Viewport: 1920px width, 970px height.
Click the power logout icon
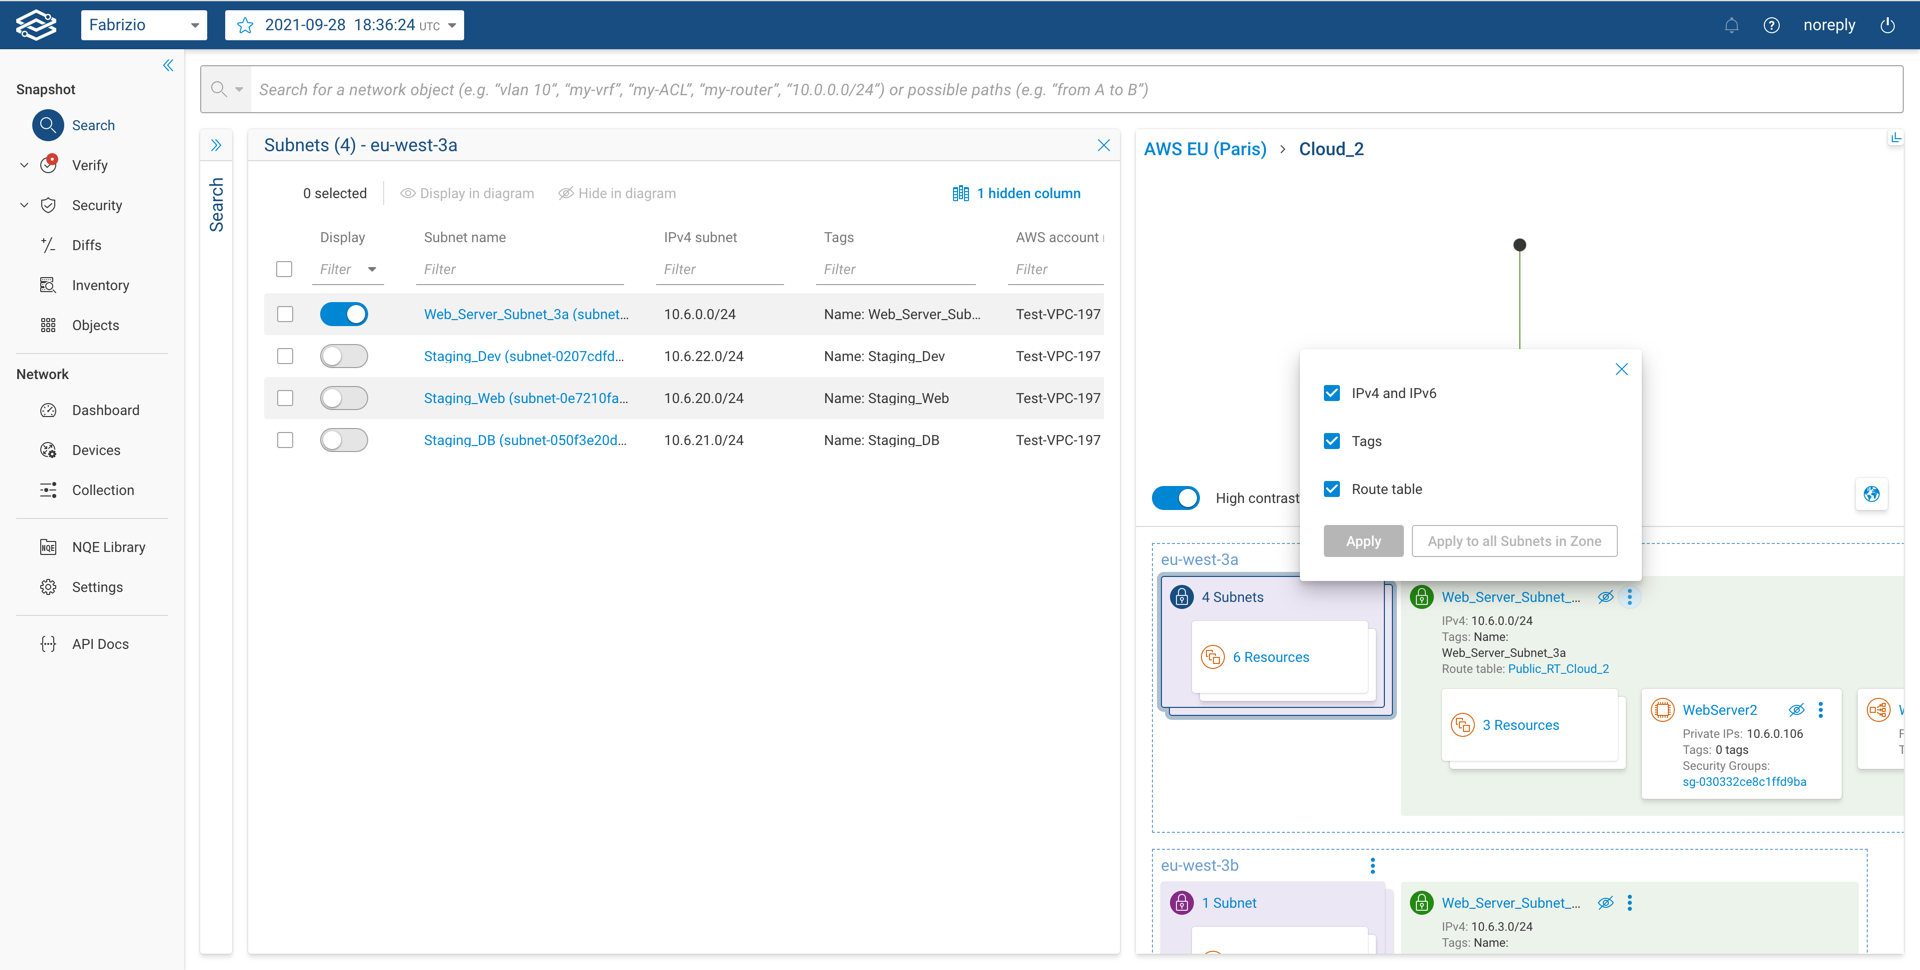(1887, 26)
